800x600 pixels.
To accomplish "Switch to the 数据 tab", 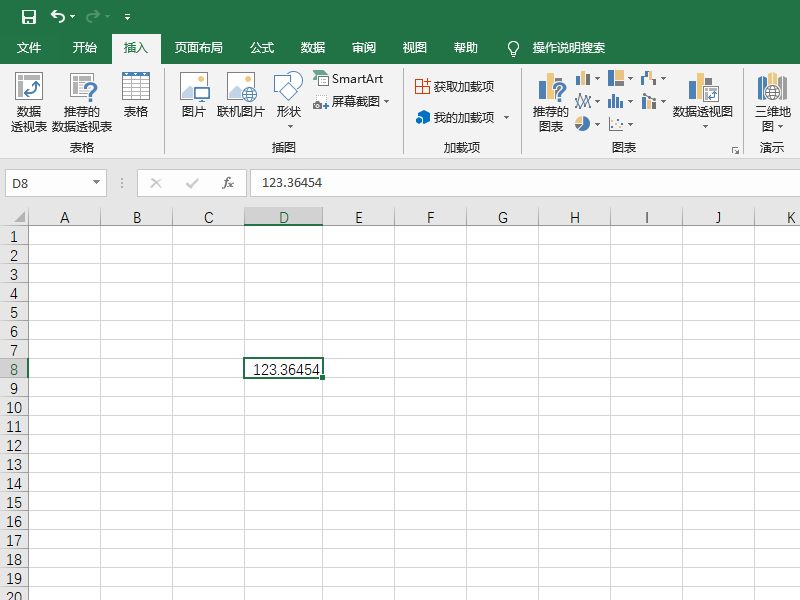I will pyautogui.click(x=313, y=48).
